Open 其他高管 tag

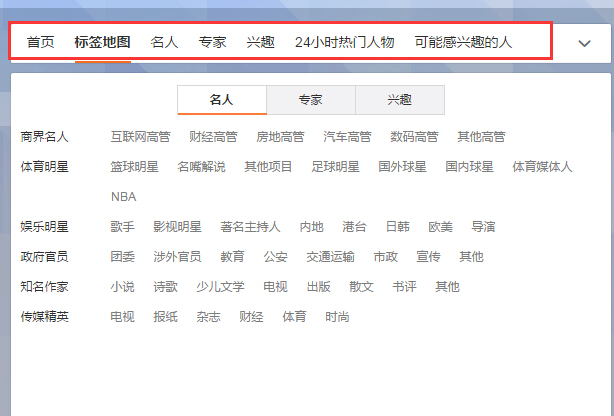click(481, 137)
